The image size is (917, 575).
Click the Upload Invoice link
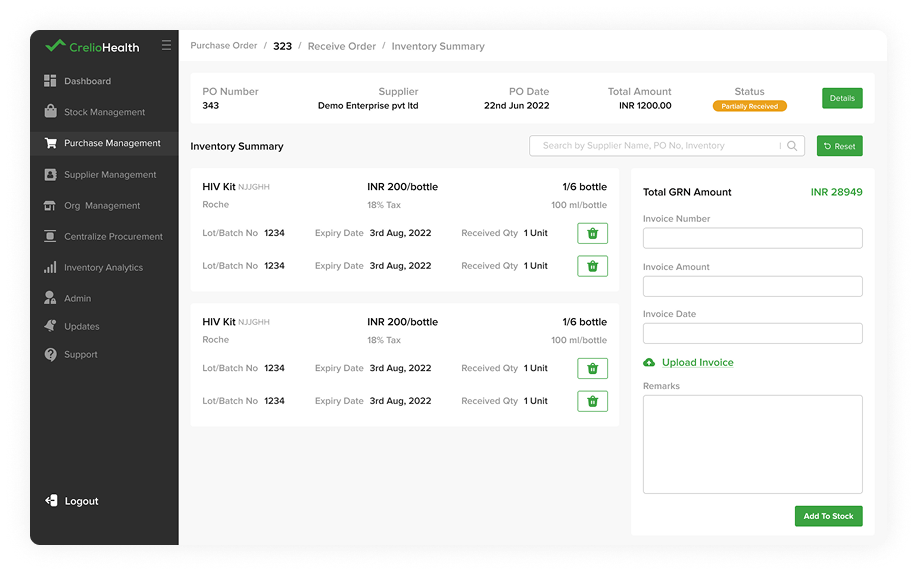click(x=698, y=363)
